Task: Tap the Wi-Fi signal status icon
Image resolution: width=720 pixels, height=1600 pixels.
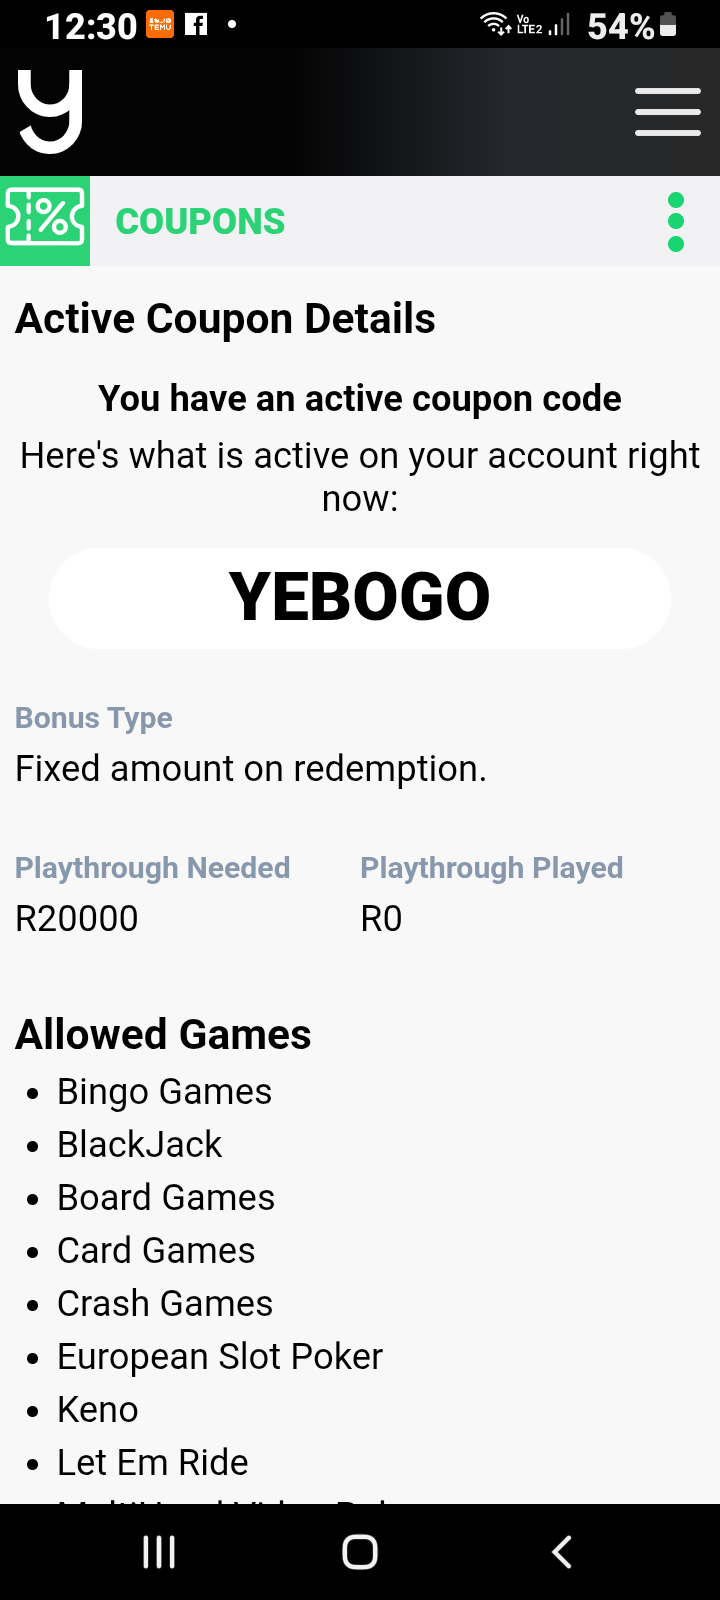Action: tap(496, 24)
